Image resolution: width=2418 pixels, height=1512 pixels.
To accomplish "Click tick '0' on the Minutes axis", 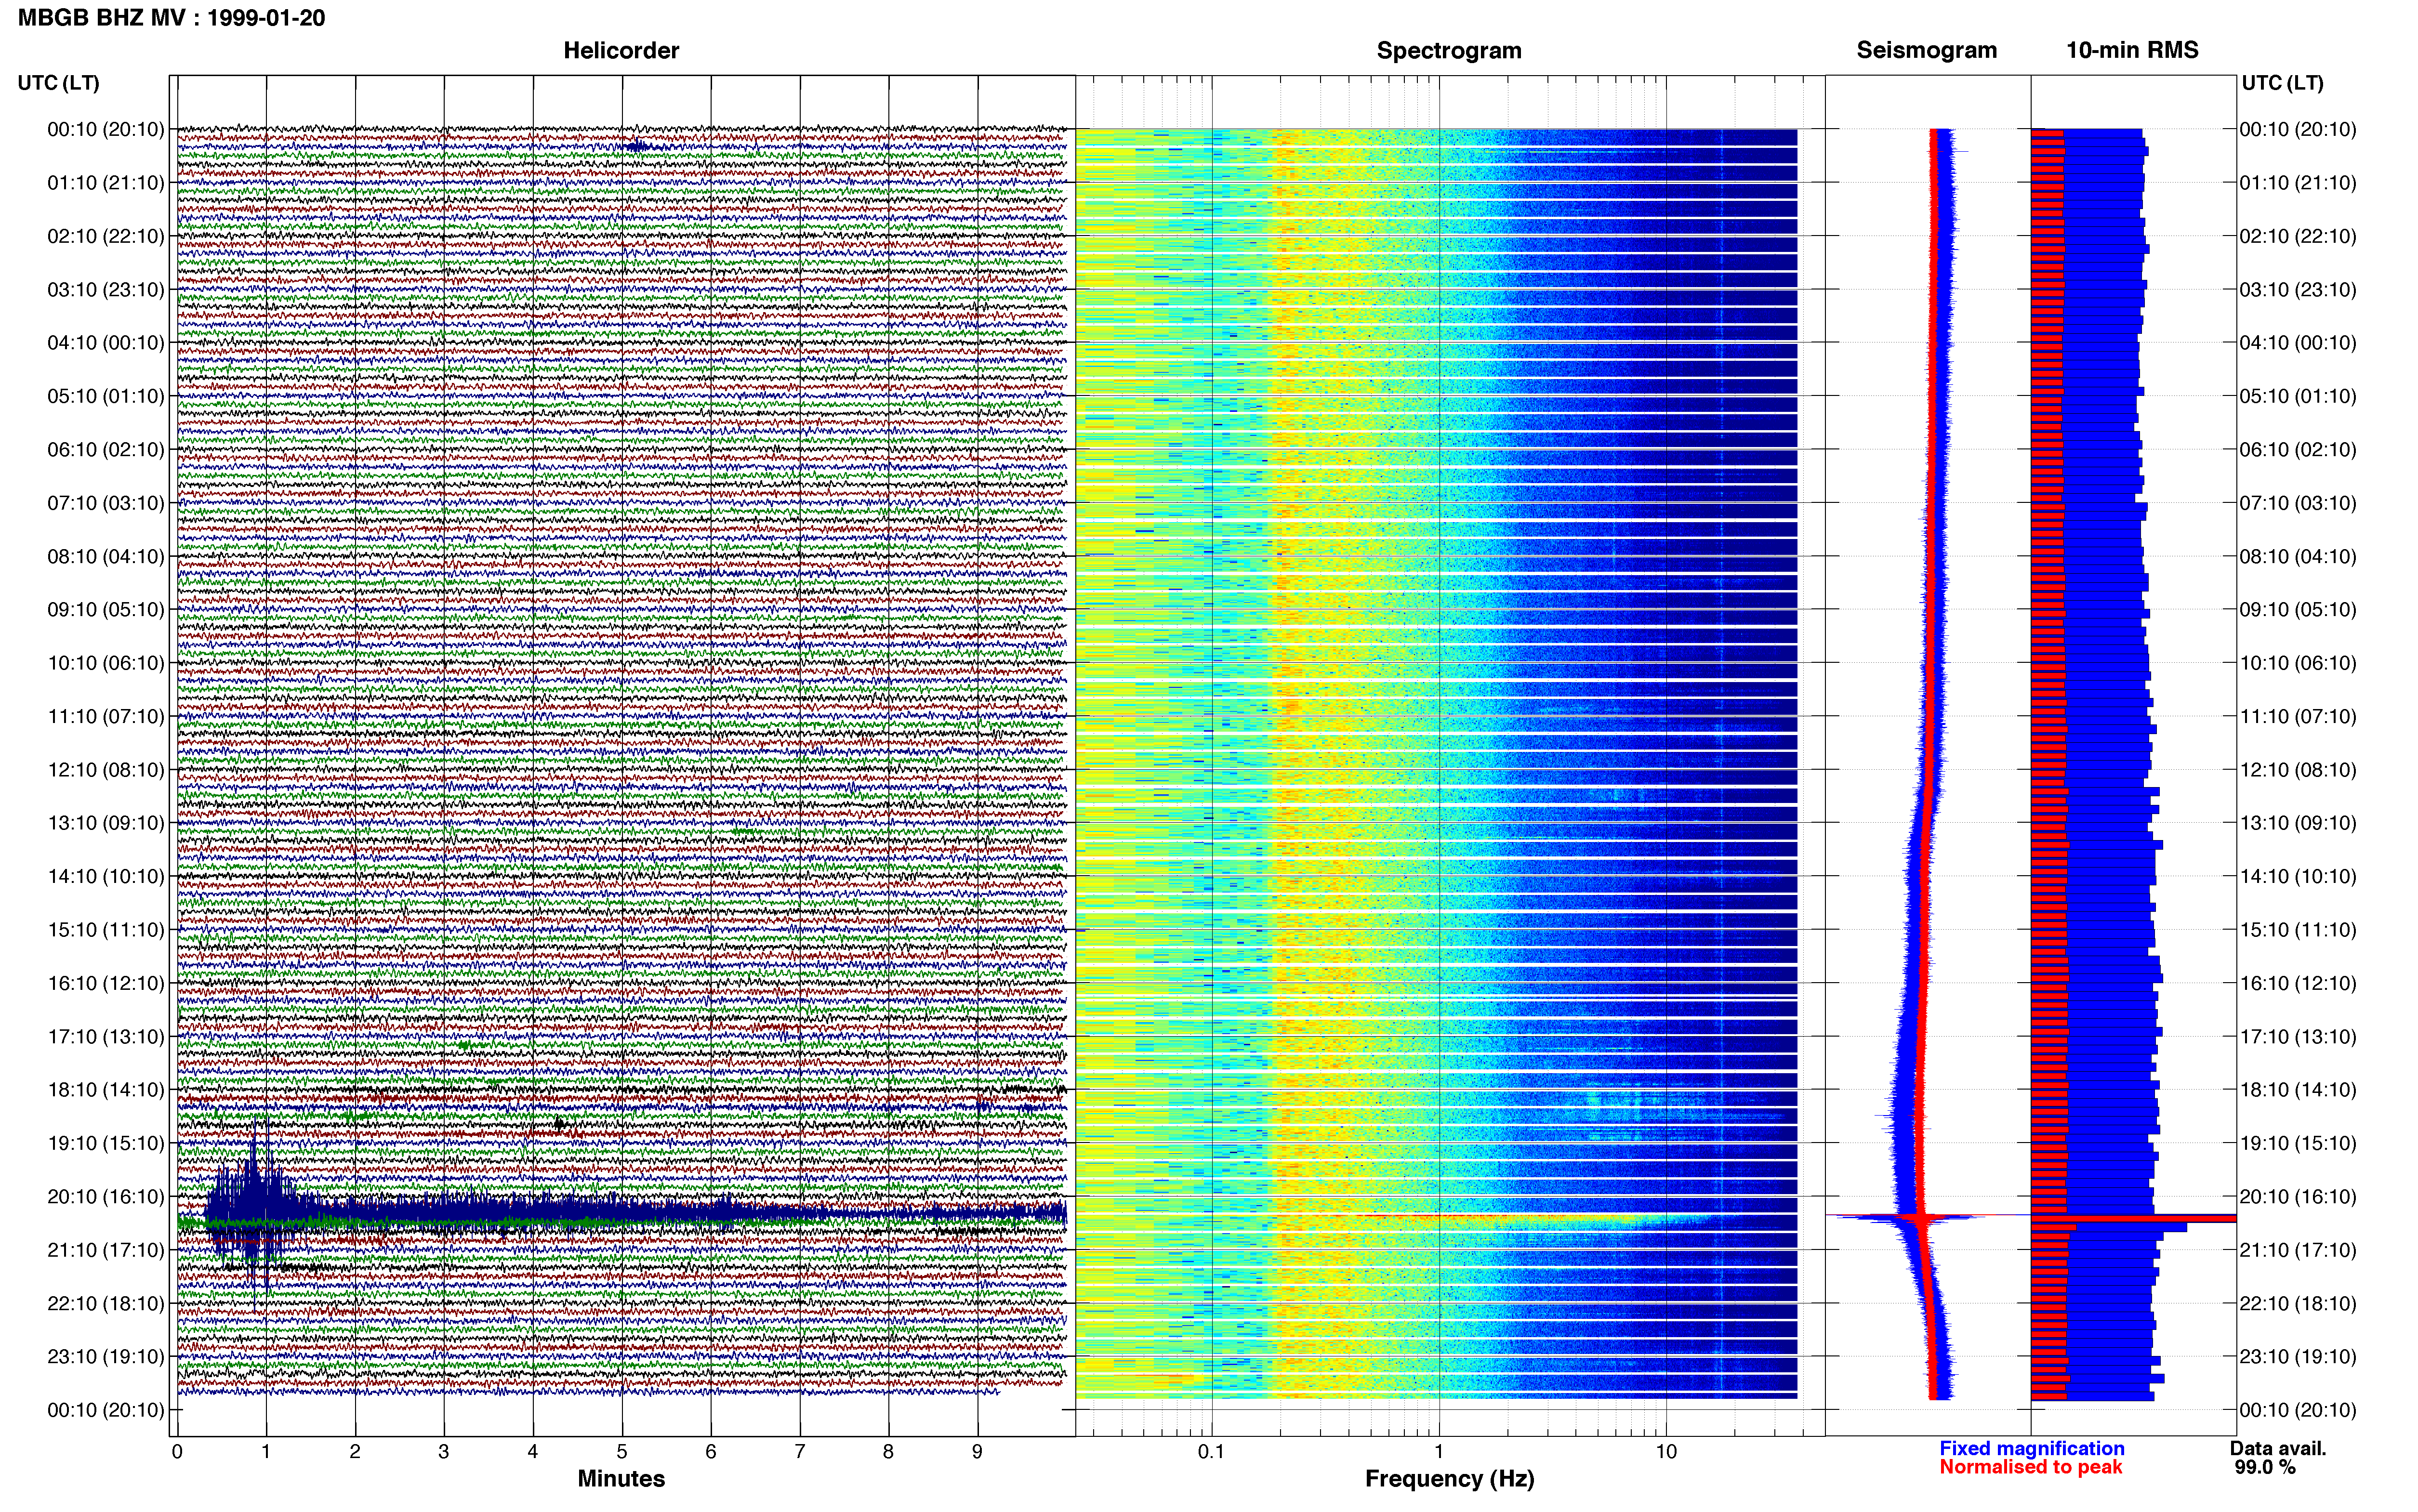I will tap(177, 1452).
